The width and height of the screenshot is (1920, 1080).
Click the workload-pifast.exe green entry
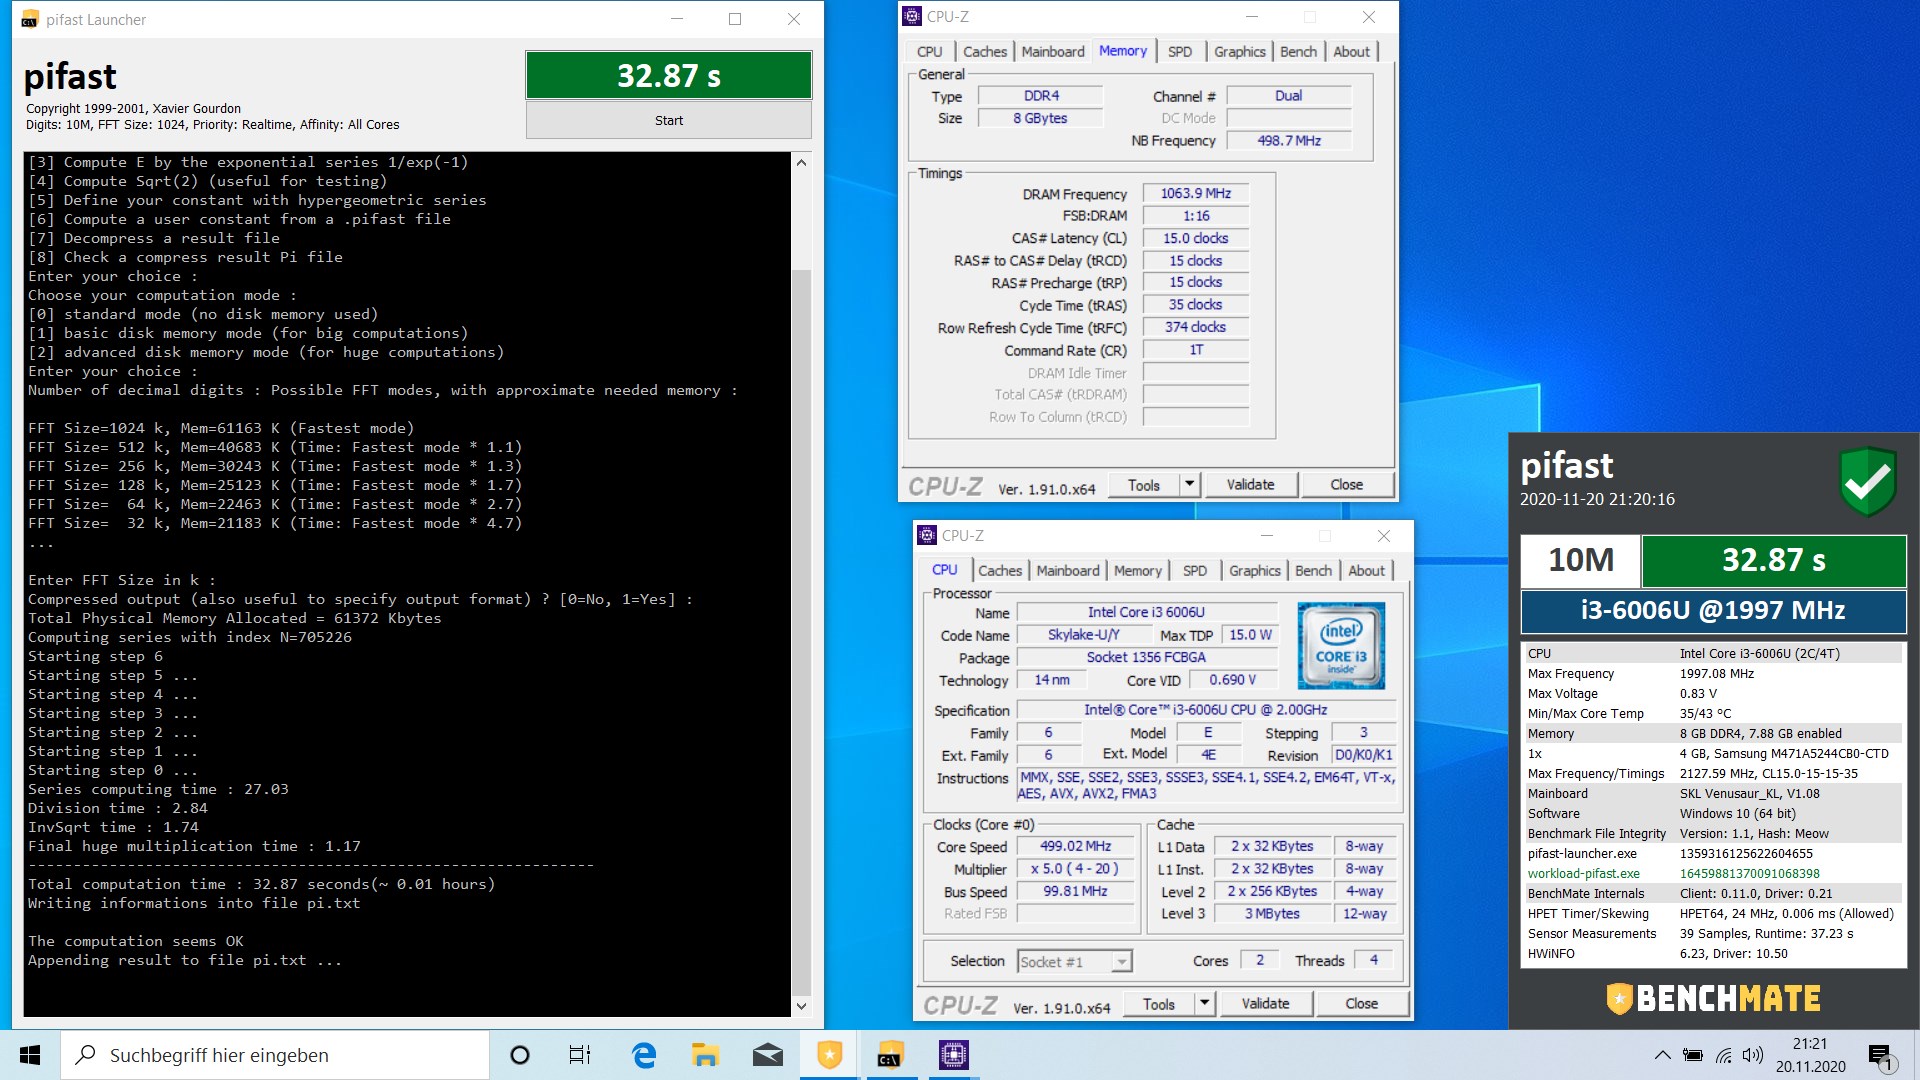click(x=1583, y=873)
